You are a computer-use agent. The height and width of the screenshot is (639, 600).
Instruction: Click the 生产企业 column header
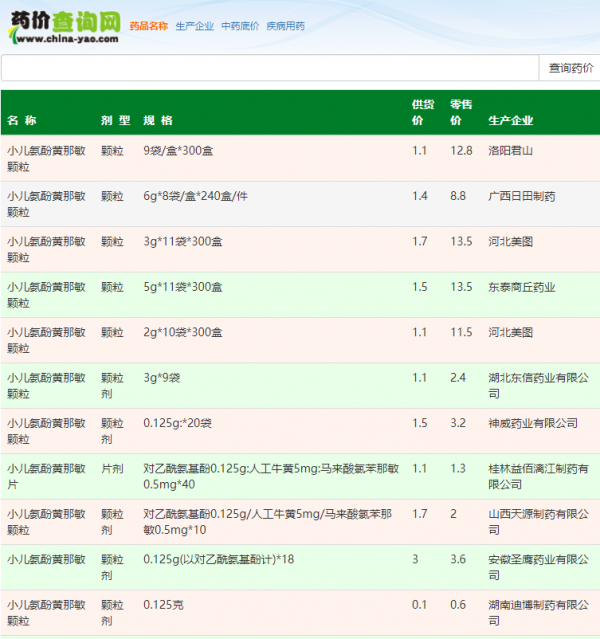tap(510, 121)
